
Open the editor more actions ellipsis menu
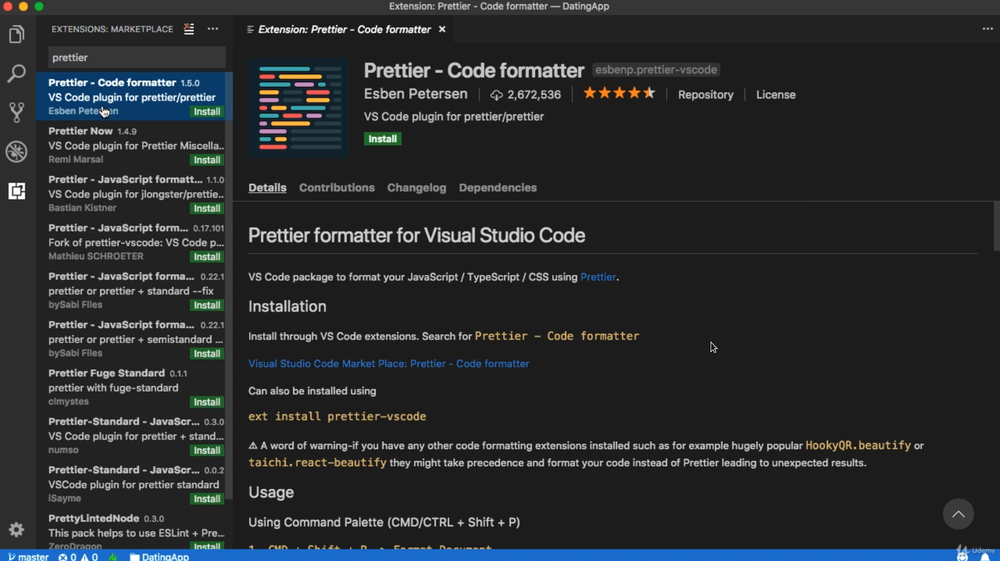tap(987, 29)
